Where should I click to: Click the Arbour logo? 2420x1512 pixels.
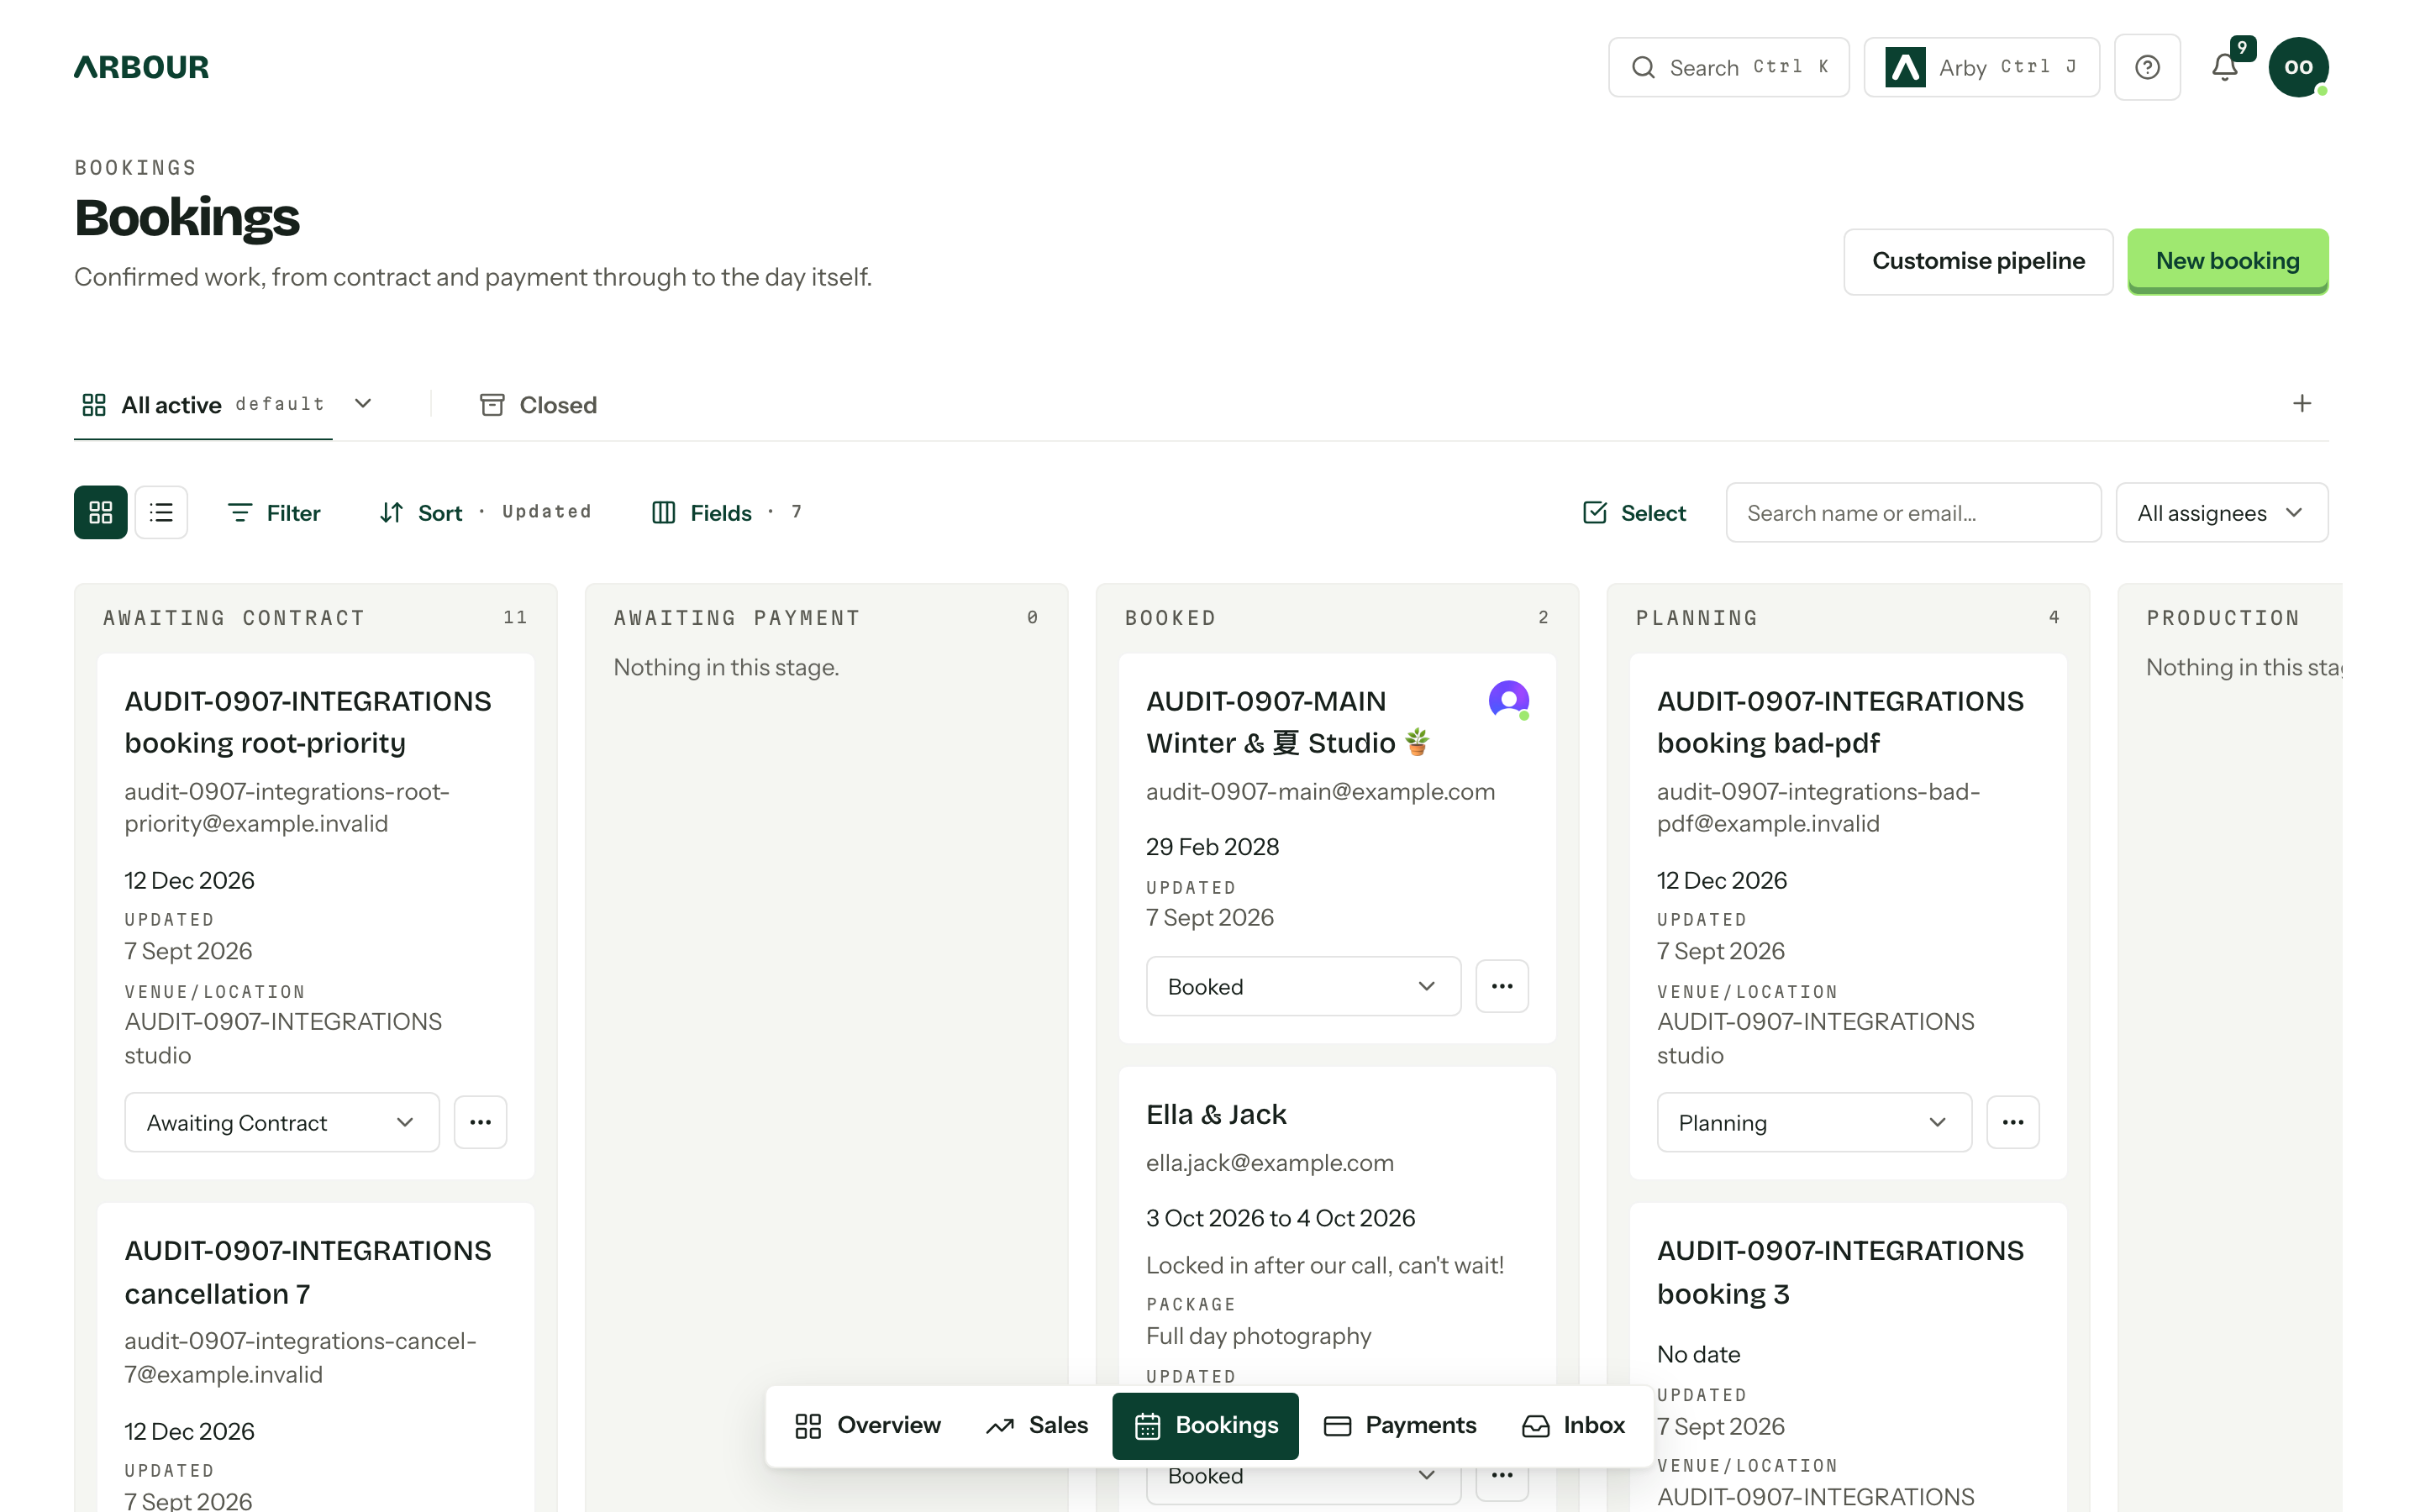click(141, 67)
